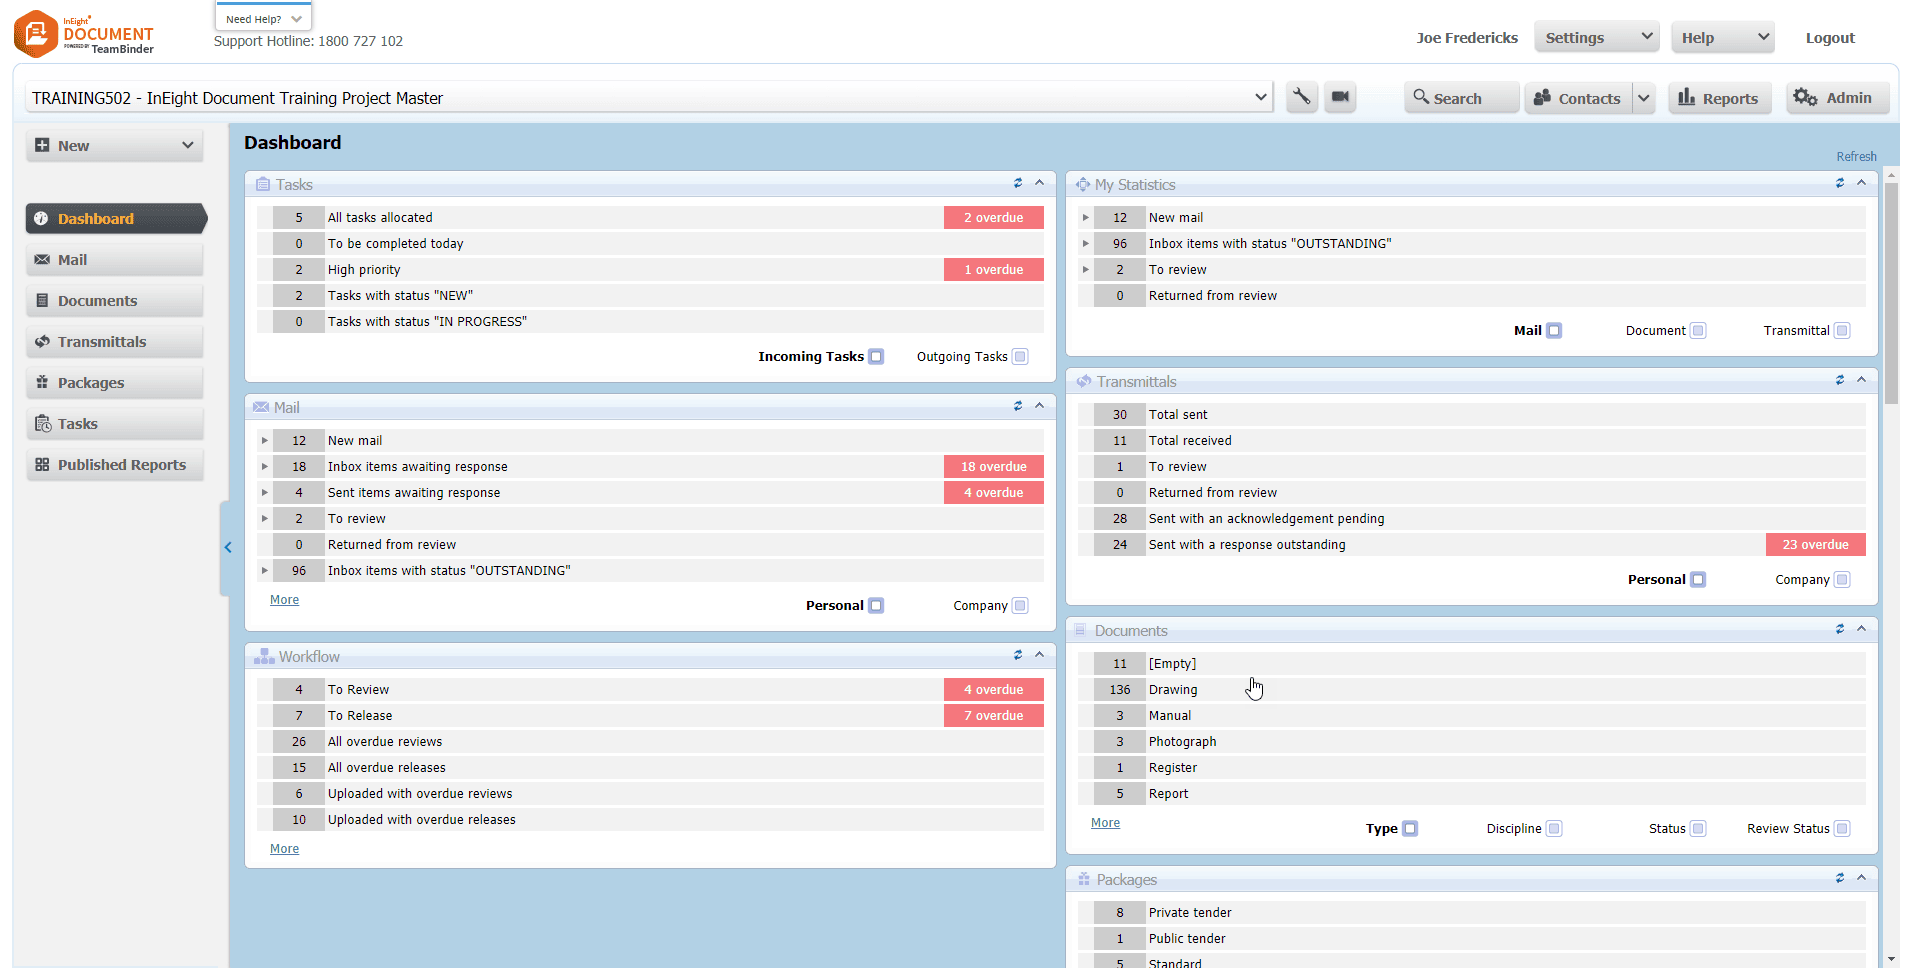
Task: Enable the Outgoing Tasks checkbox
Action: [1020, 357]
